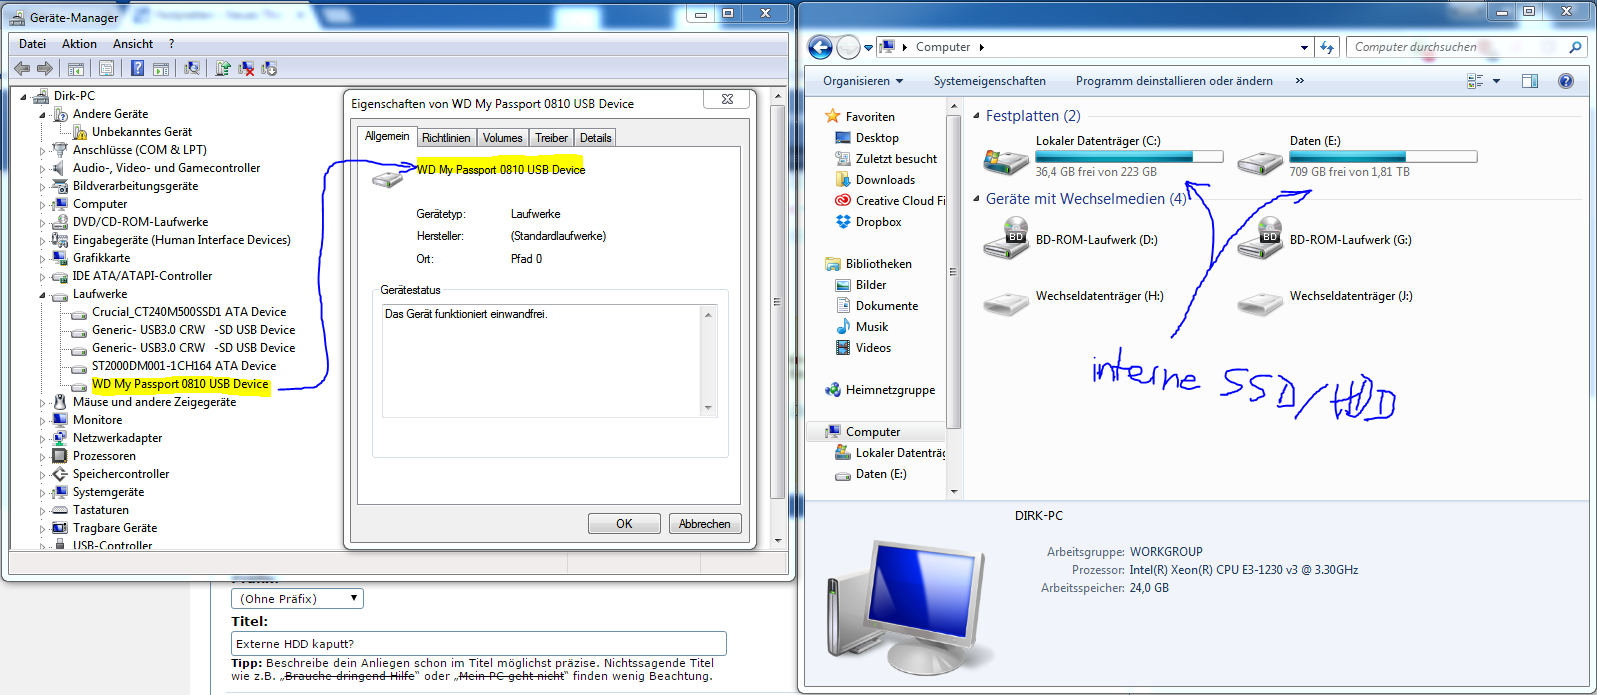Go back in Geräte-Manager toolbar
The height and width of the screenshot is (695, 1597).
(x=22, y=68)
